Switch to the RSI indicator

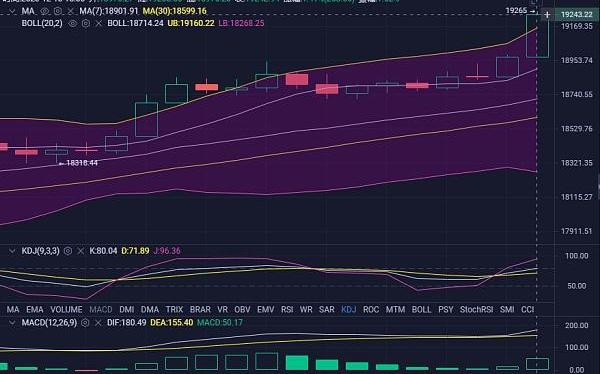pos(287,309)
